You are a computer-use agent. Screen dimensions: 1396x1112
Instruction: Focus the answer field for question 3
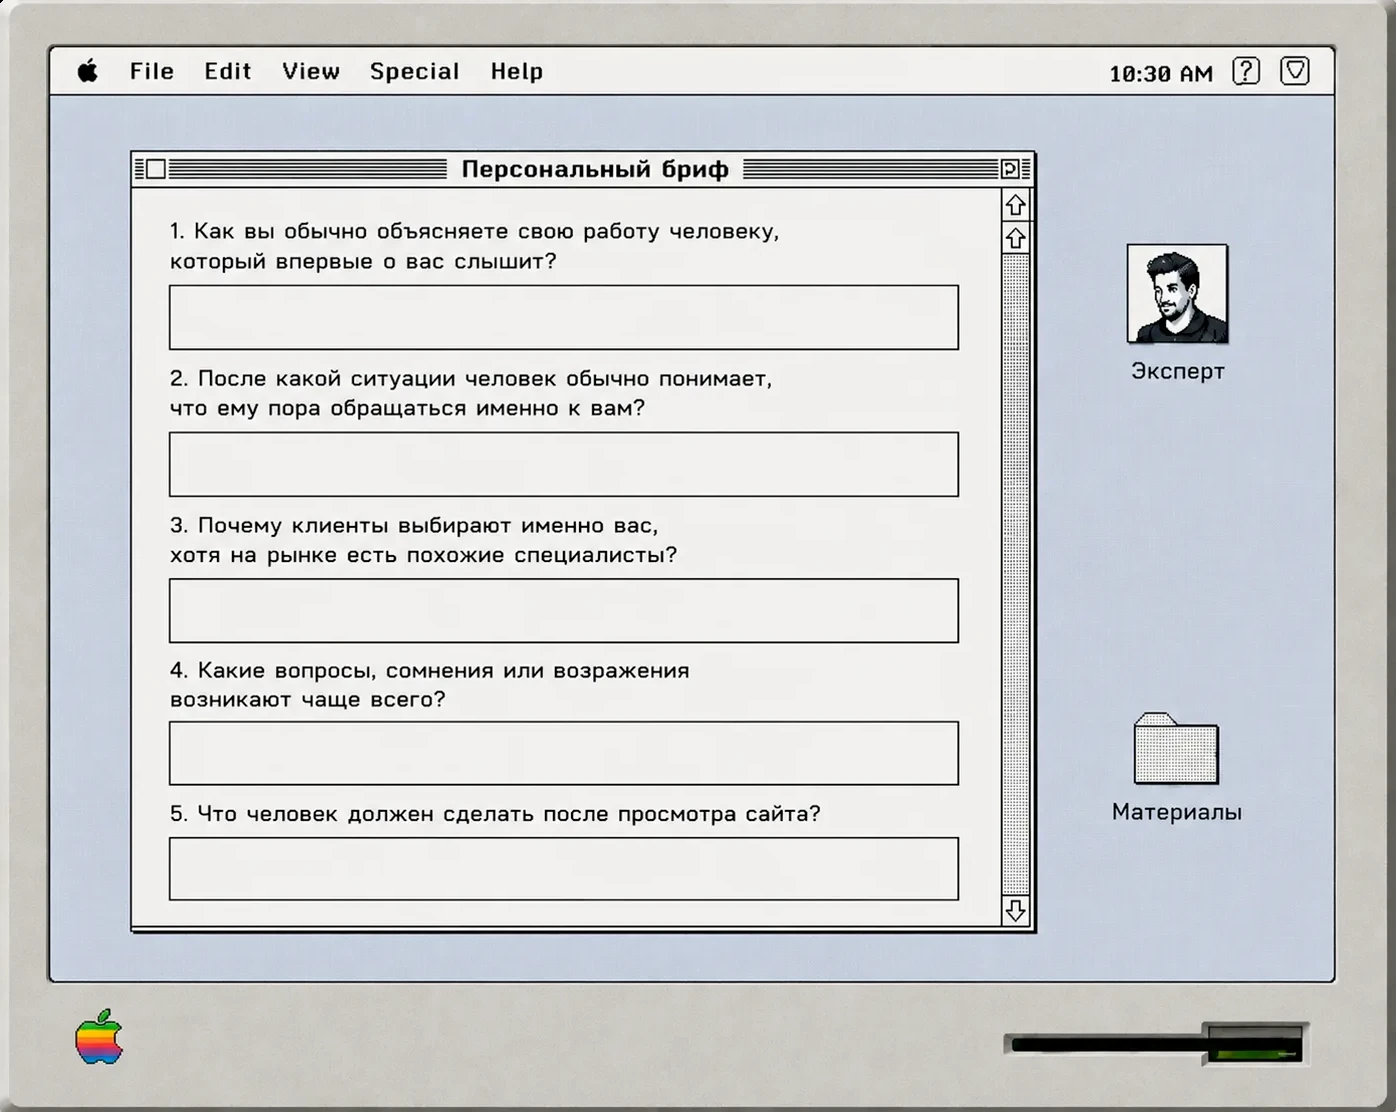click(x=564, y=611)
